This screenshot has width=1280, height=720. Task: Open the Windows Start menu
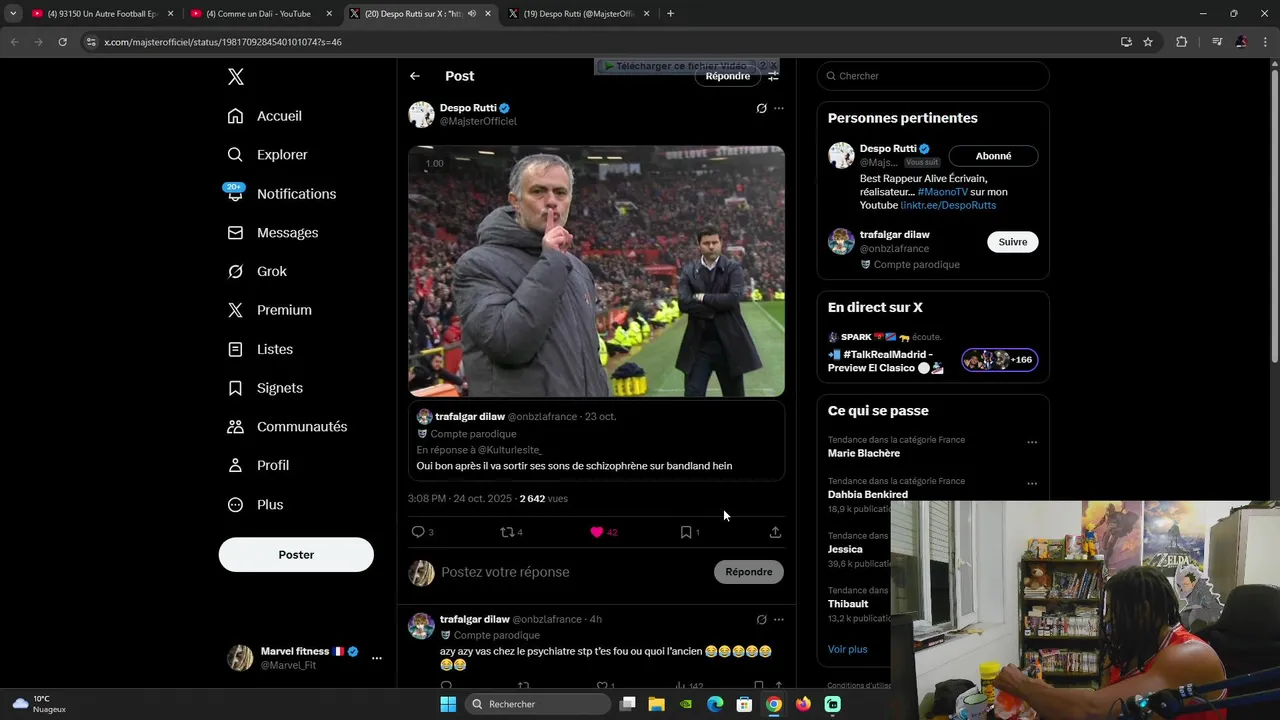(448, 704)
